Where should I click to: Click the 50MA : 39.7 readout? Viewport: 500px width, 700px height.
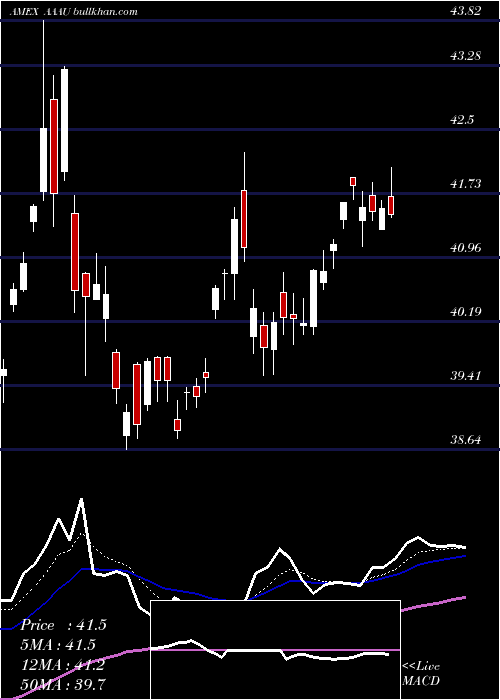63,685
